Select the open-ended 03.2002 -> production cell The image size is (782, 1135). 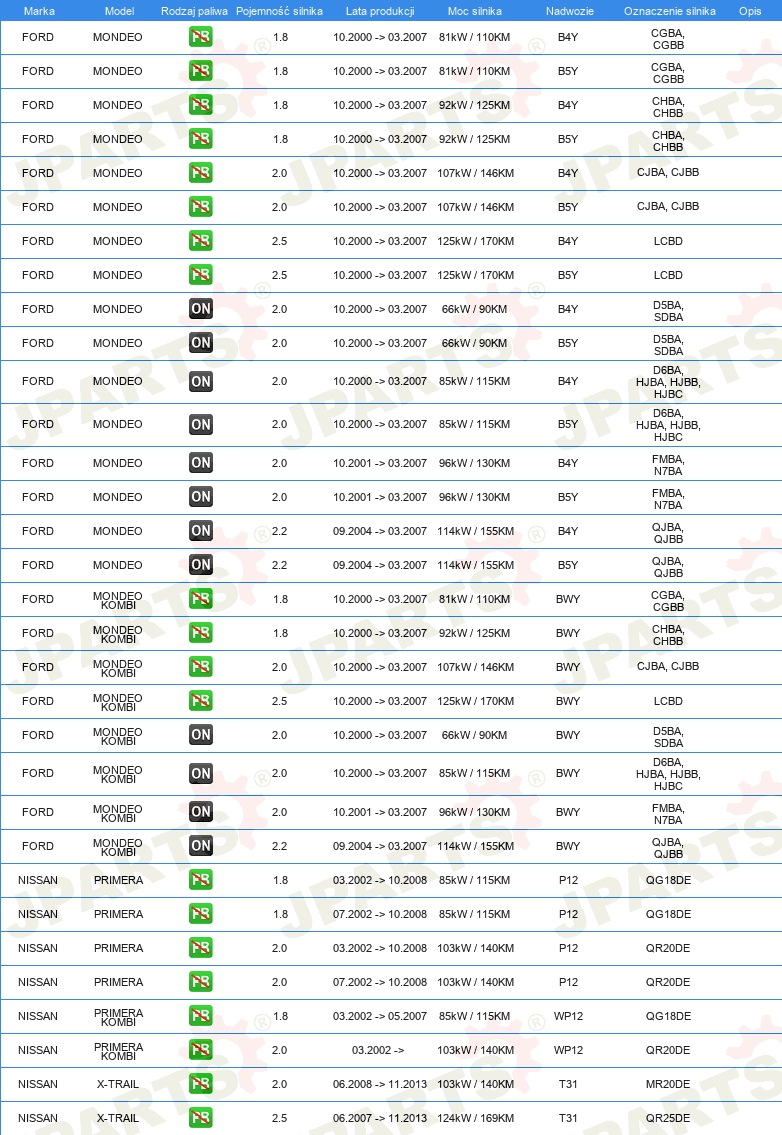click(x=379, y=1050)
